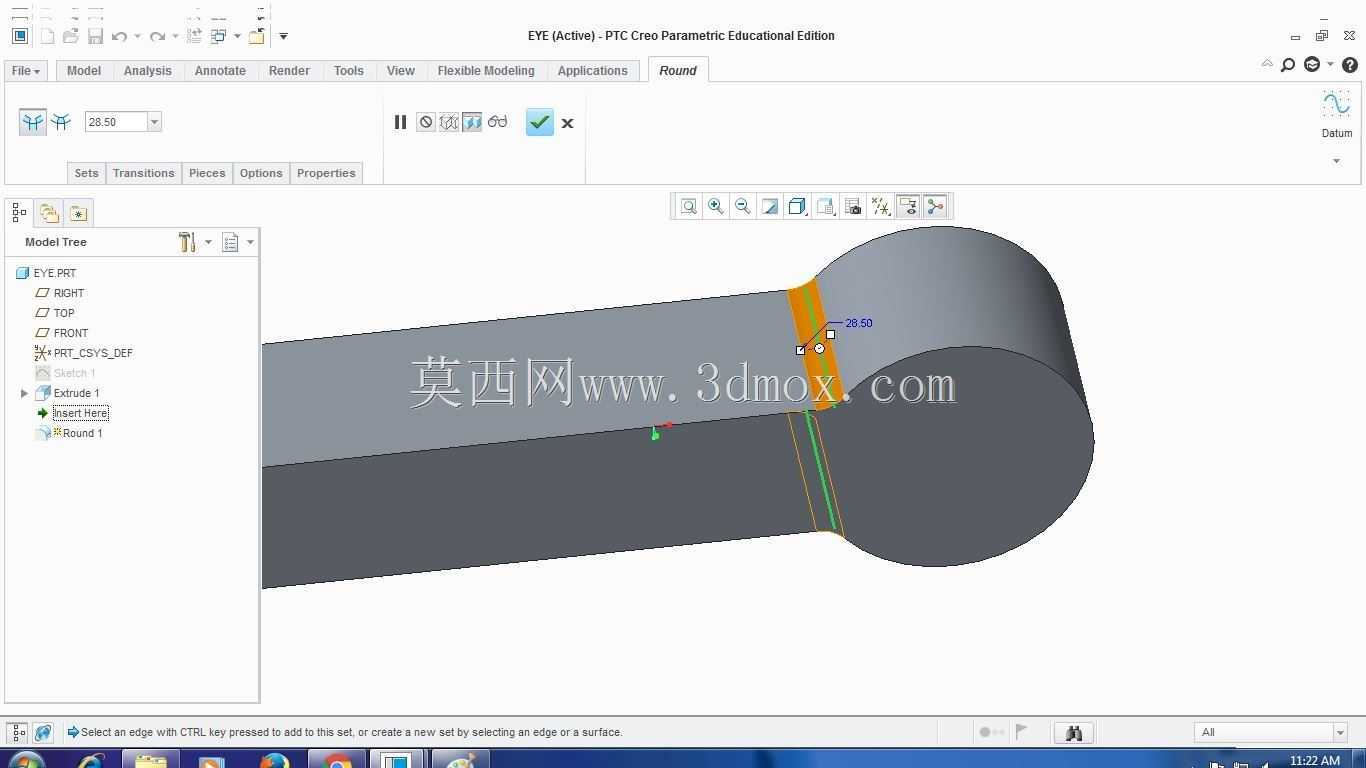Viewport: 1366px width, 768px height.
Task: Select the Round ribbon tab
Action: 678,71
